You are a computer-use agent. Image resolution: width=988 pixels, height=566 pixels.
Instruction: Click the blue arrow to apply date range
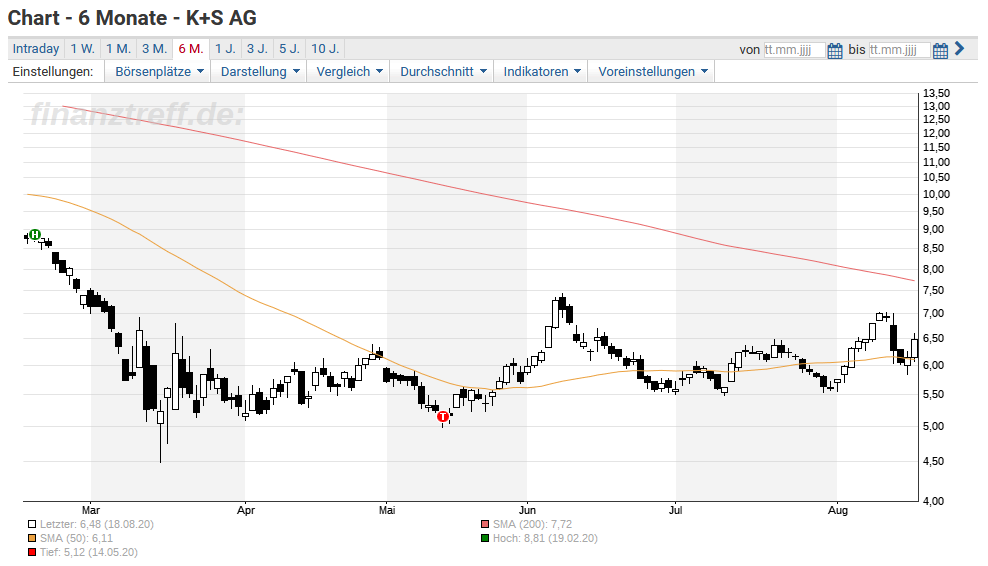[960, 49]
